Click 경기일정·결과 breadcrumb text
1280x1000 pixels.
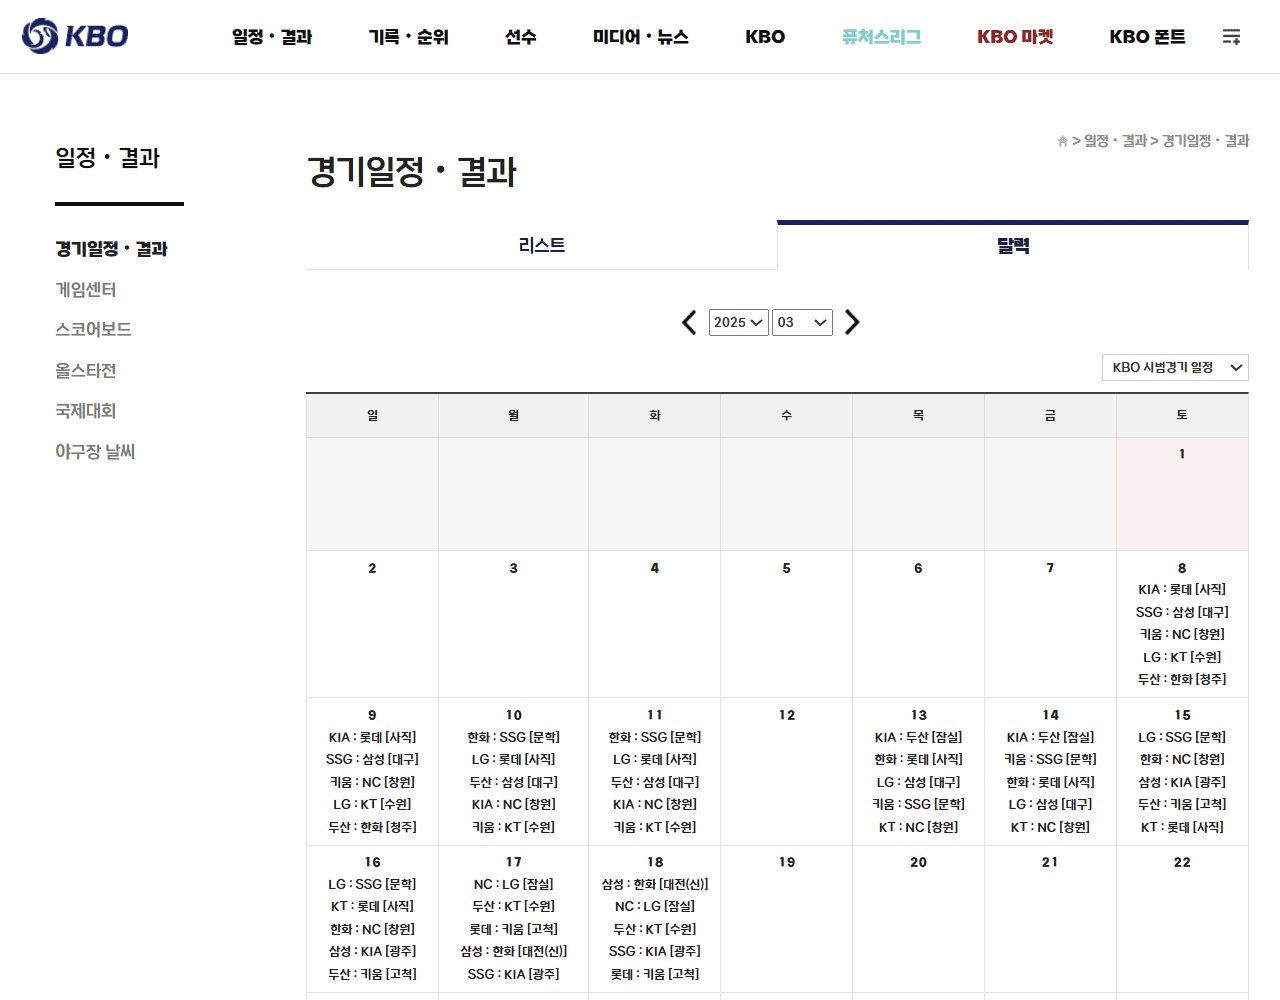point(1206,141)
